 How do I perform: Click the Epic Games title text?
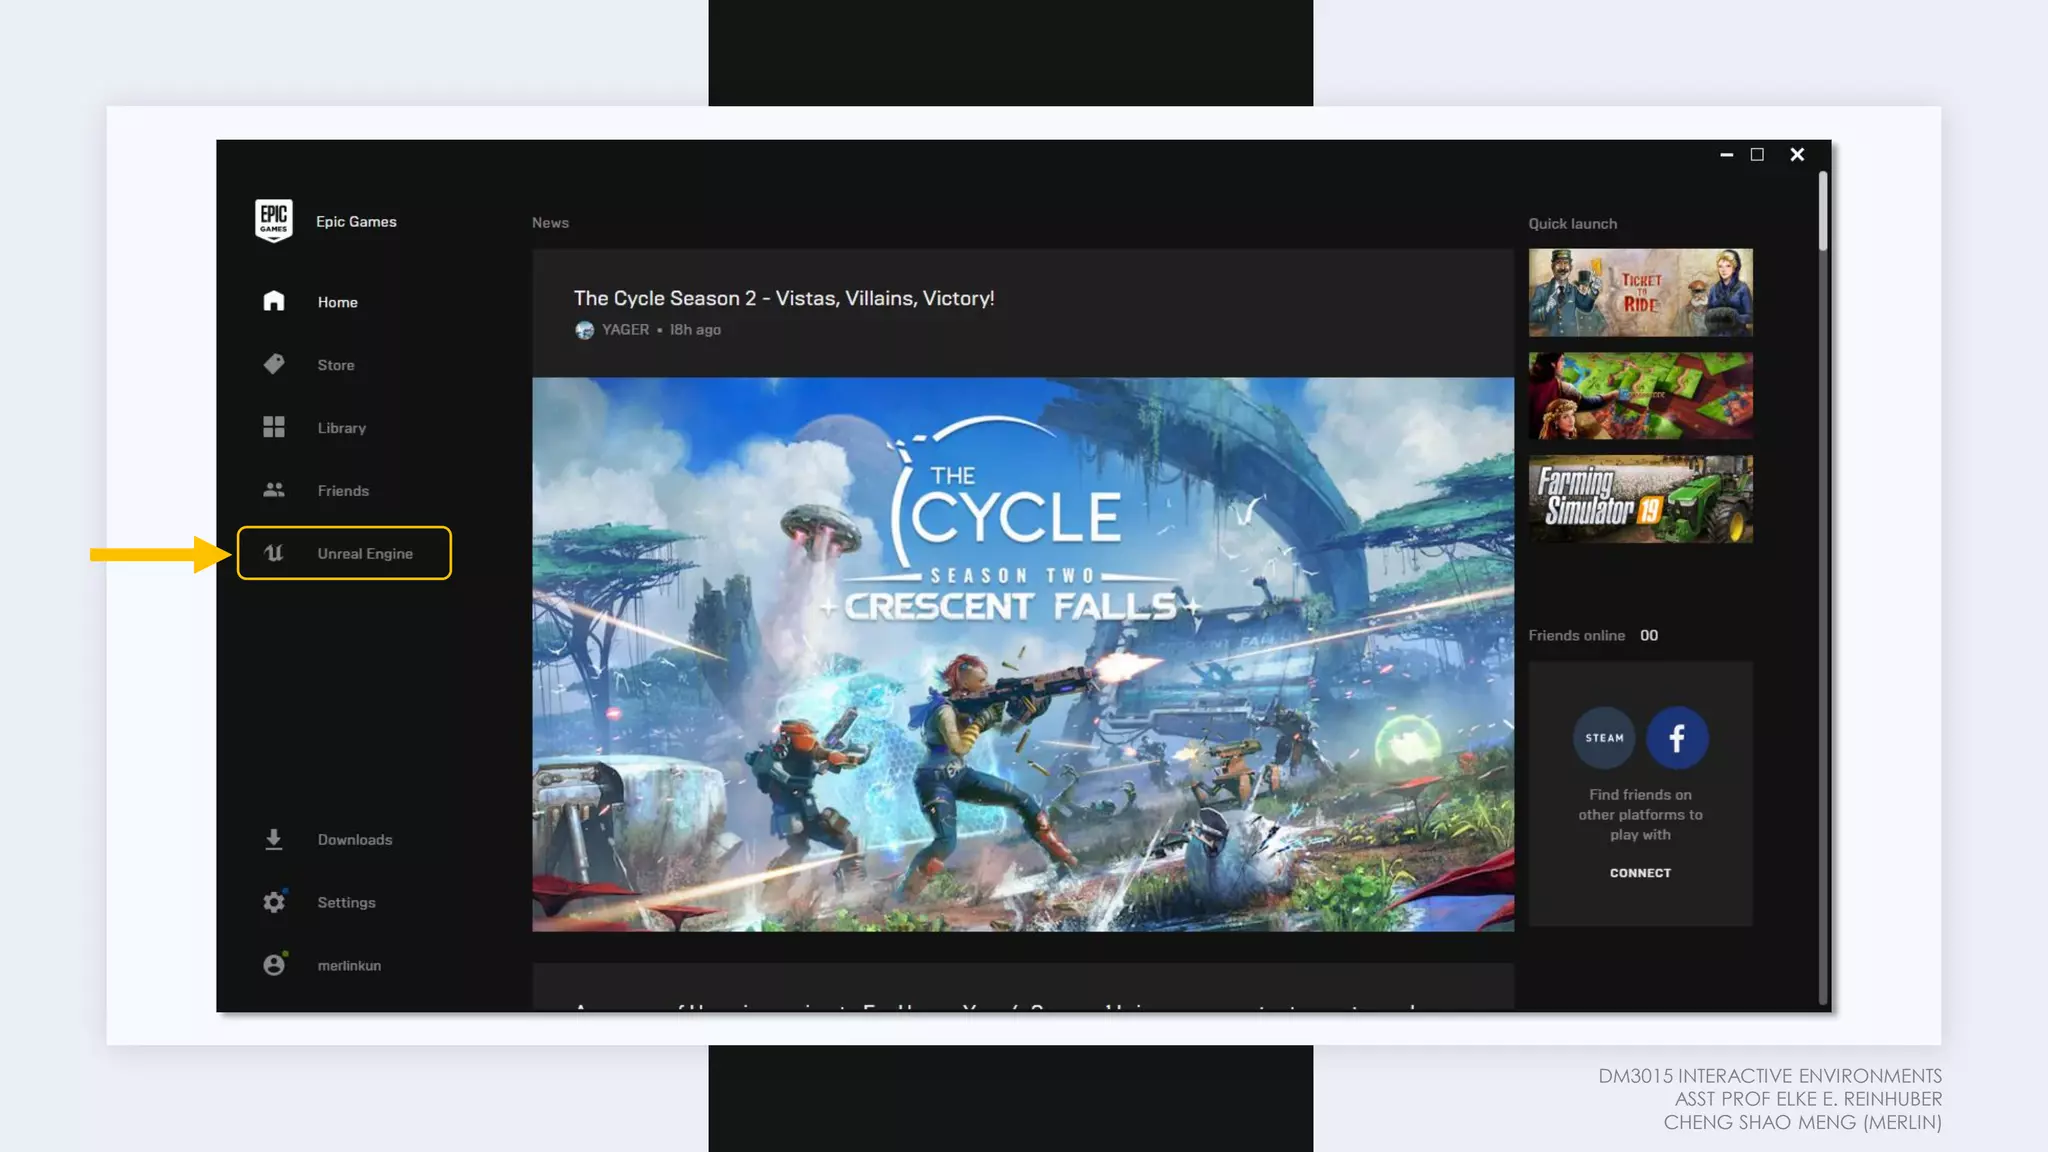tap(356, 222)
